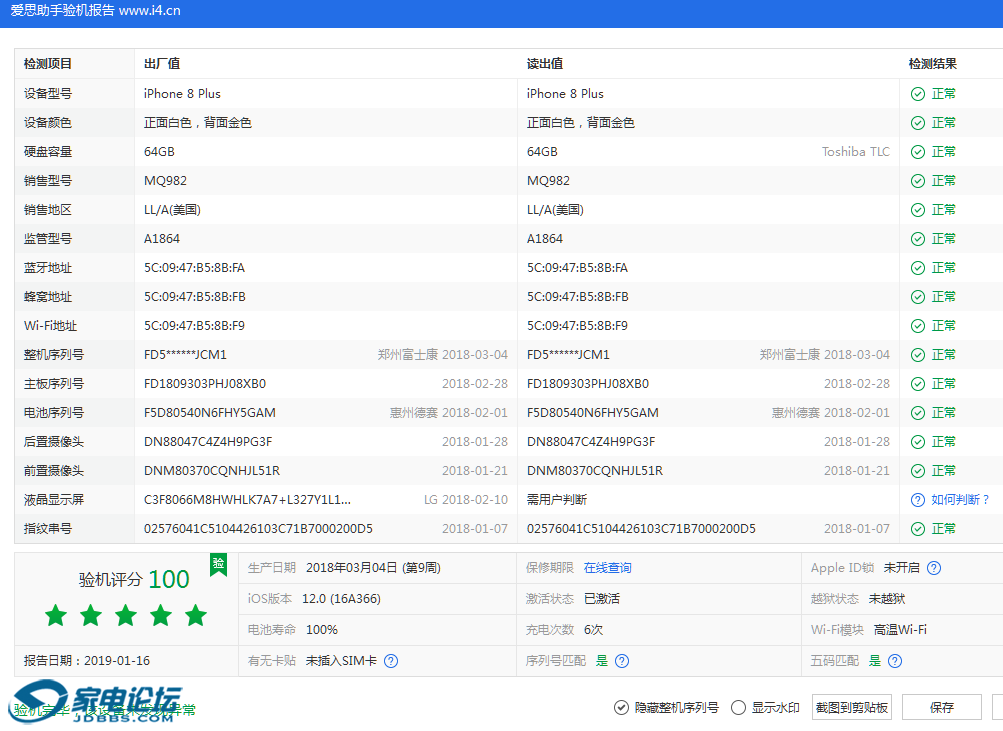Select factory value A1864 cell
Image resolution: width=1003 pixels, height=731 pixels.
162,239
